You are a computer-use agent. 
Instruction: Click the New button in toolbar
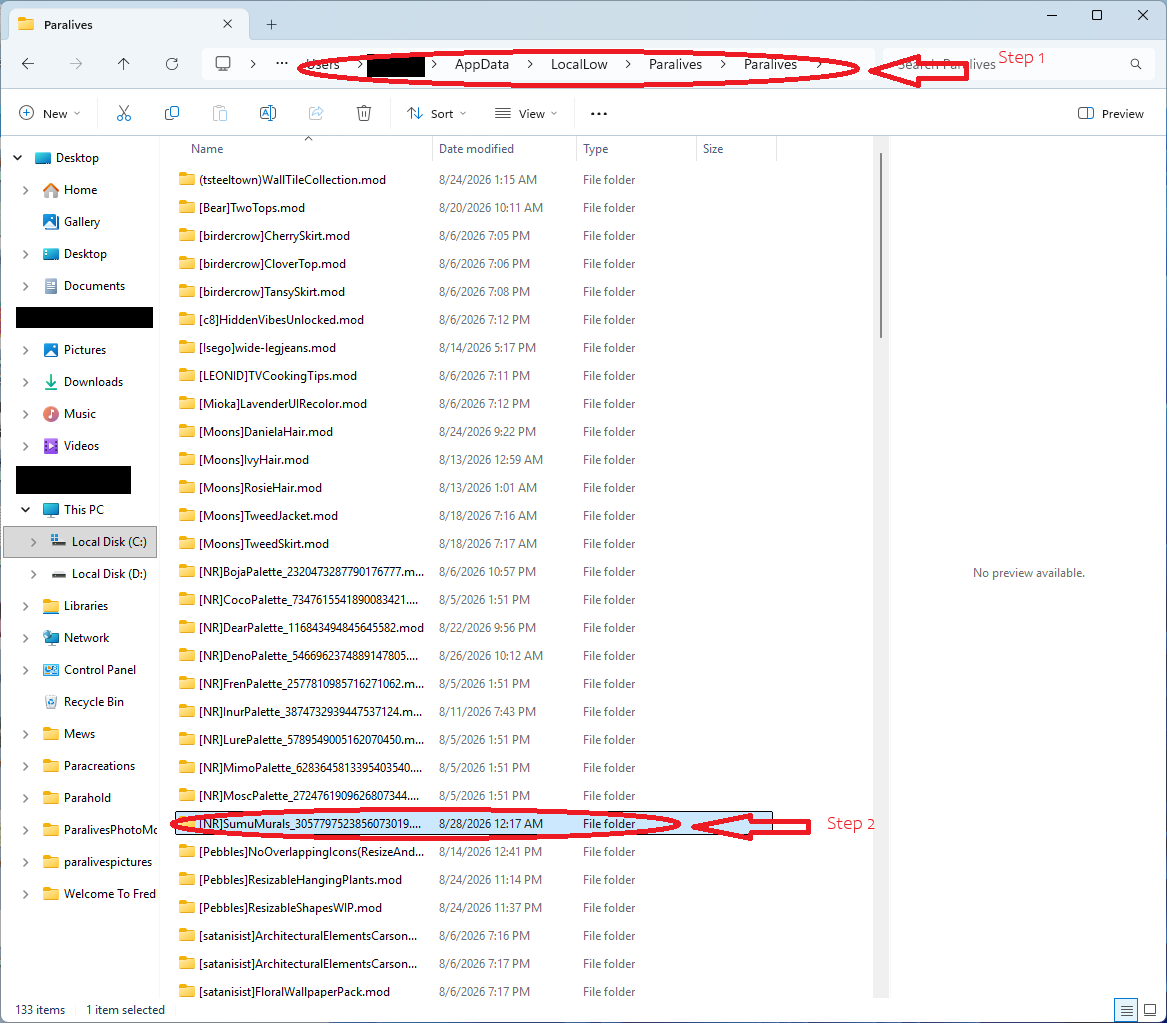pos(50,114)
